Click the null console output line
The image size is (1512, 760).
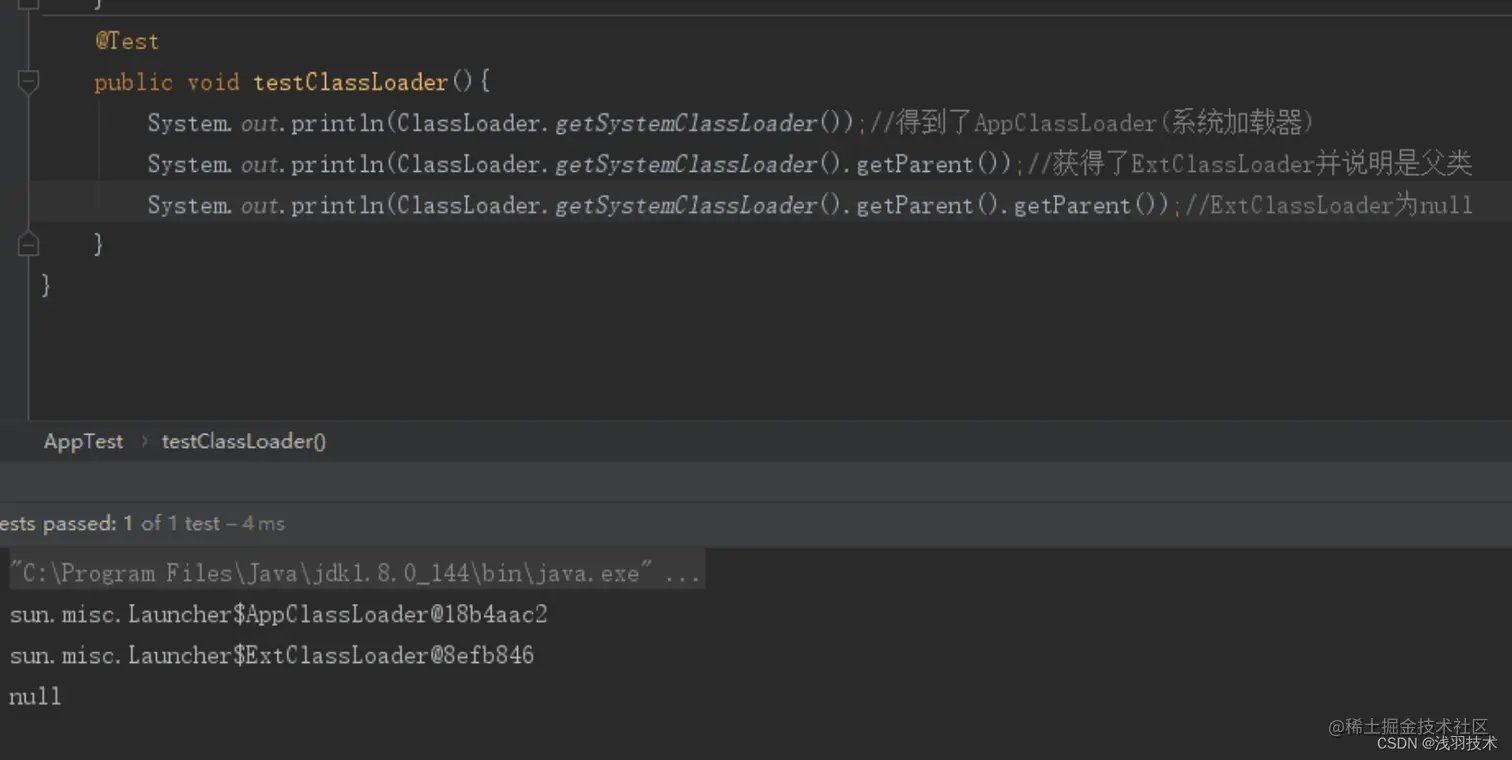tap(35, 696)
